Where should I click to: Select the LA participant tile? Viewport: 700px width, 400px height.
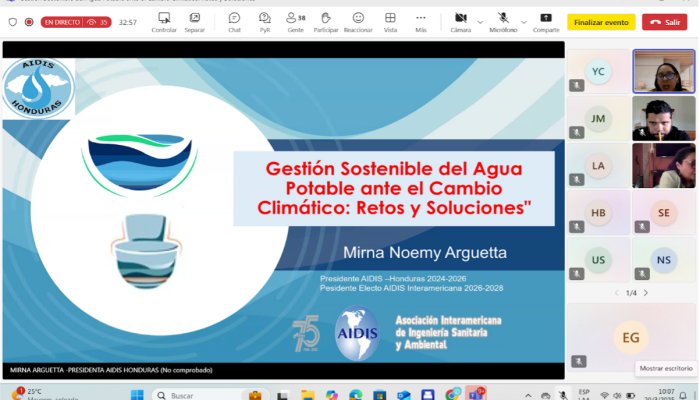pyautogui.click(x=598, y=166)
